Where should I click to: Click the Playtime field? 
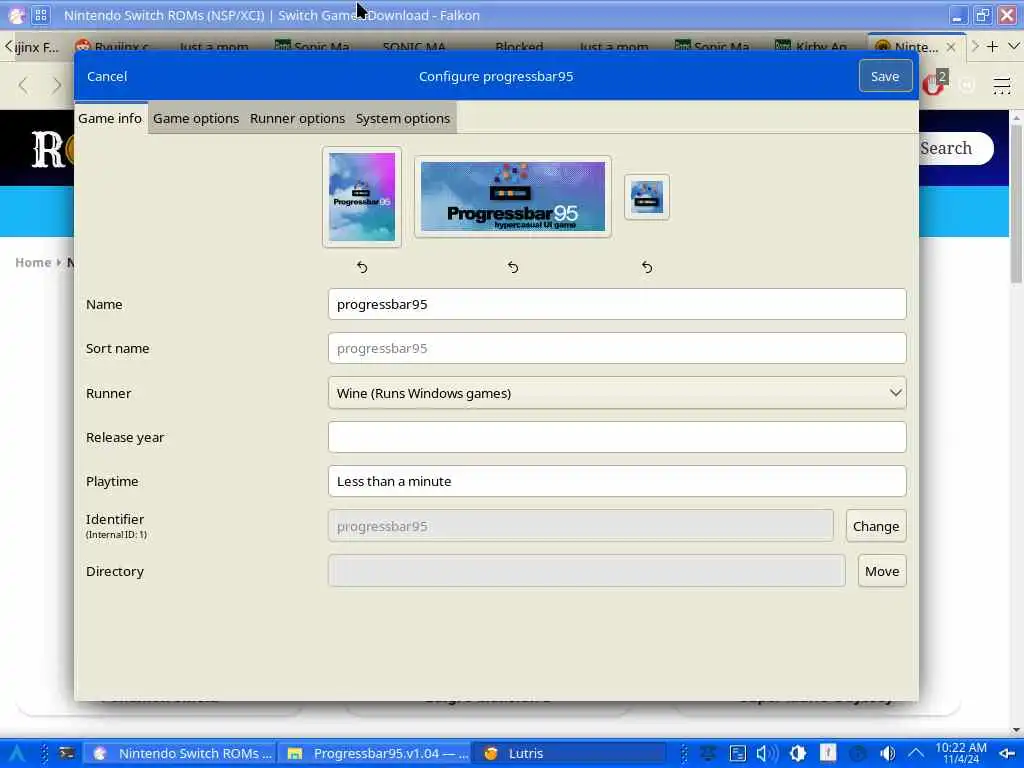(617, 481)
